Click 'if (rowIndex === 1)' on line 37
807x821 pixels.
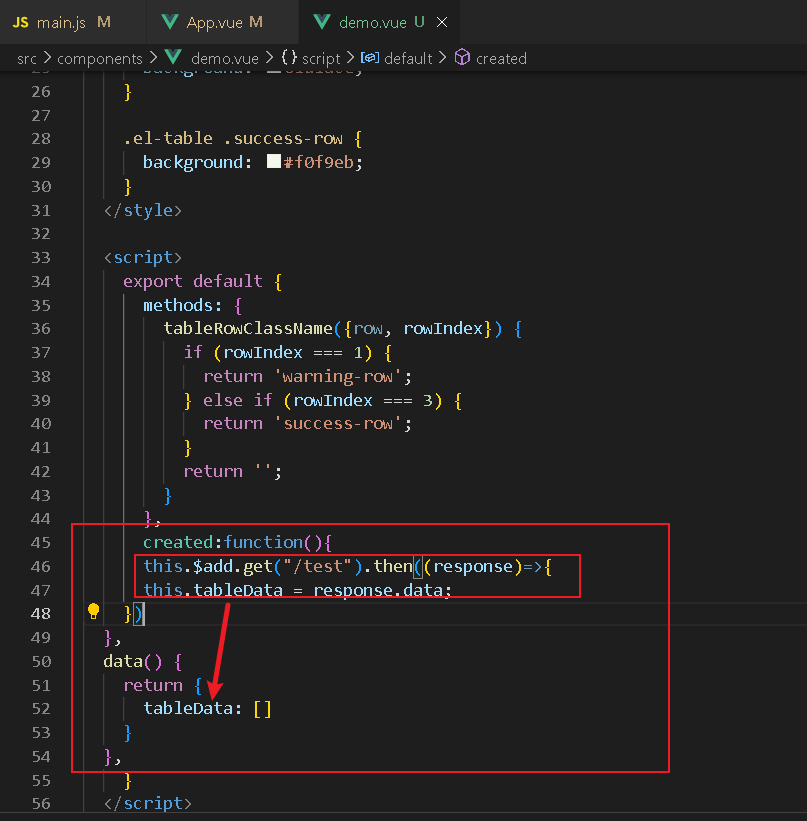[278, 352]
